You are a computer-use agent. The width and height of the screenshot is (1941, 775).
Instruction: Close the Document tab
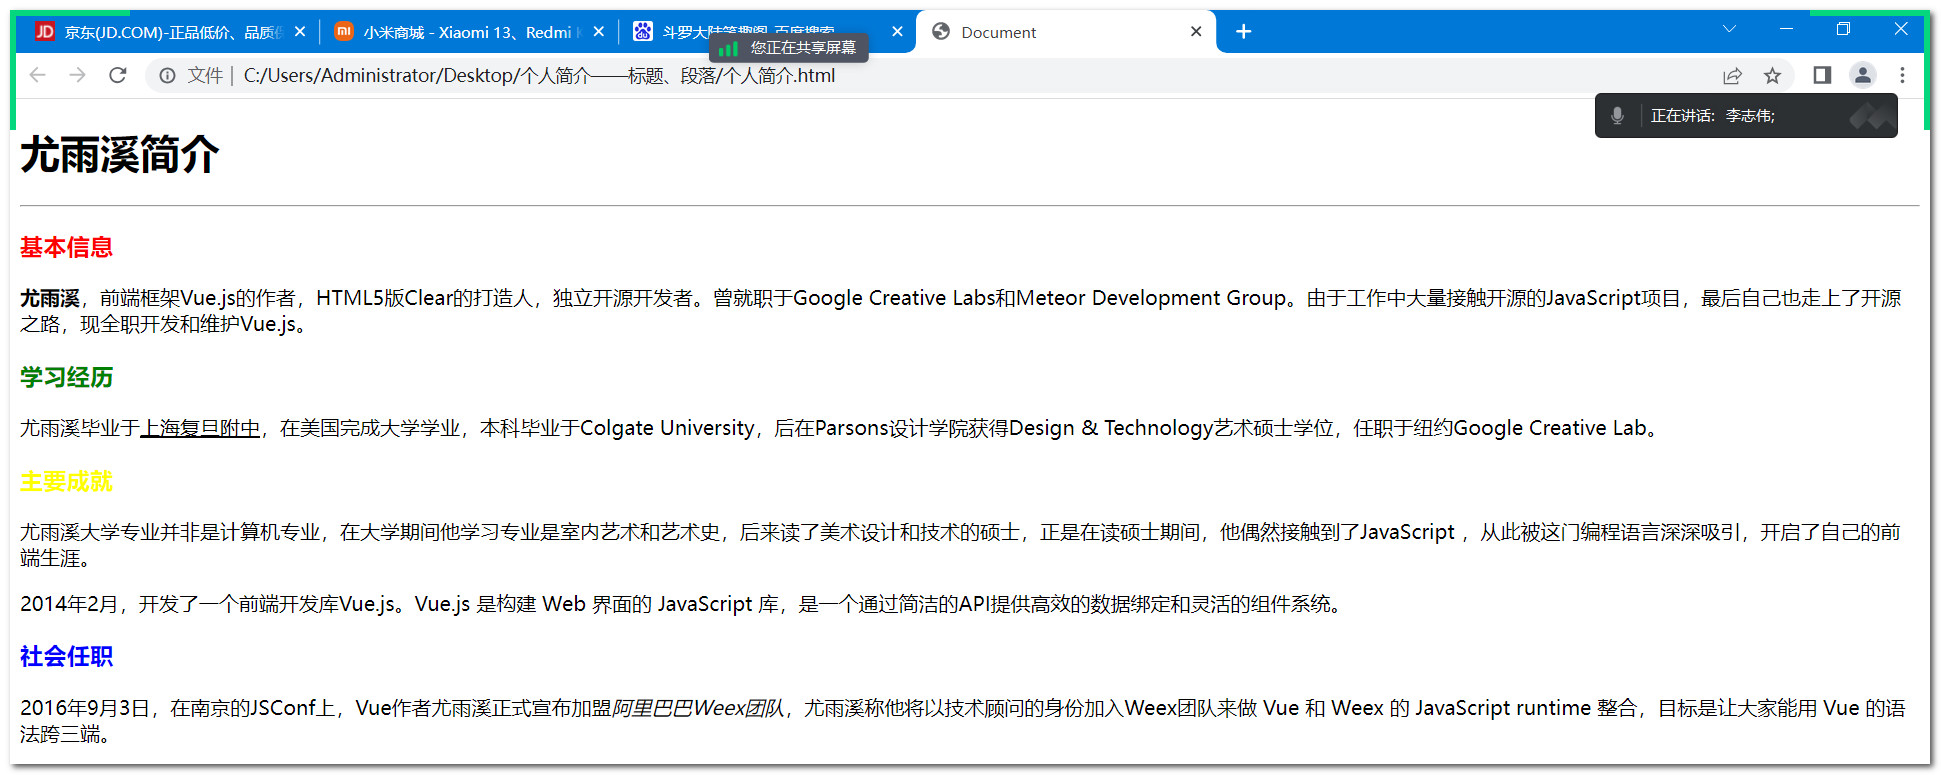[x=1196, y=32]
